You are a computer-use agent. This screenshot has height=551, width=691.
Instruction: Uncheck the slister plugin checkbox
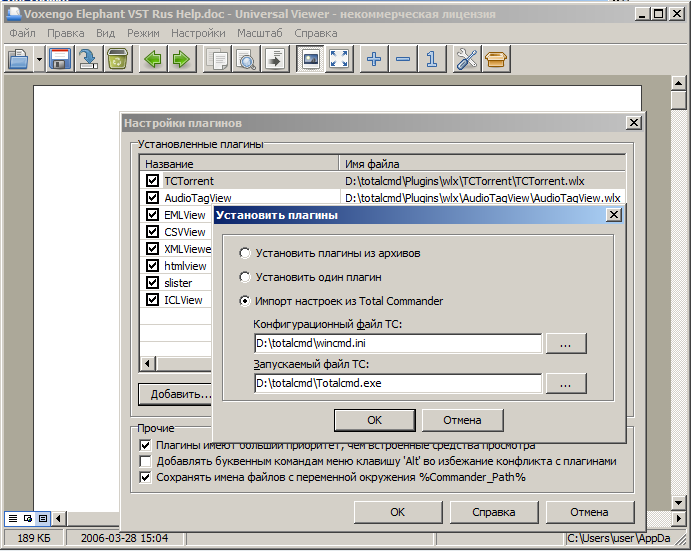[152, 283]
